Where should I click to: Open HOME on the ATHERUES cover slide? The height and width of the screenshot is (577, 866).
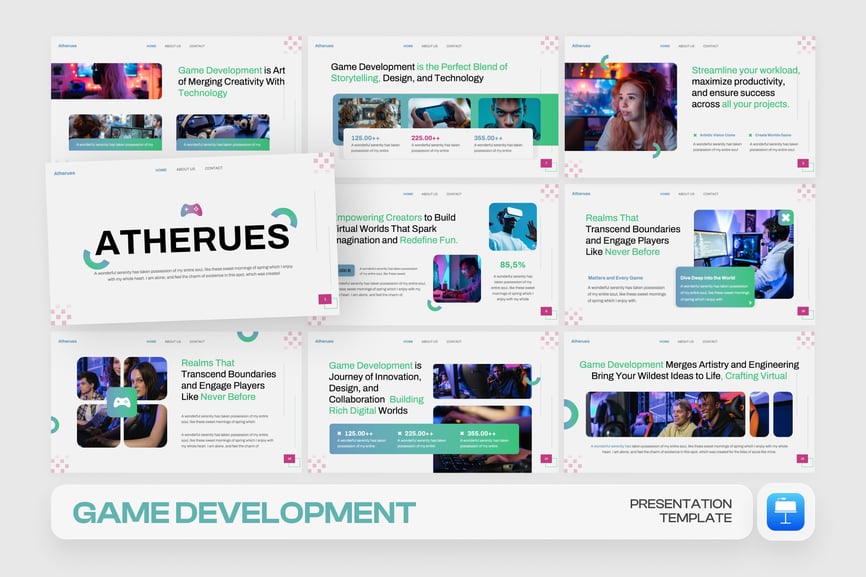161,169
